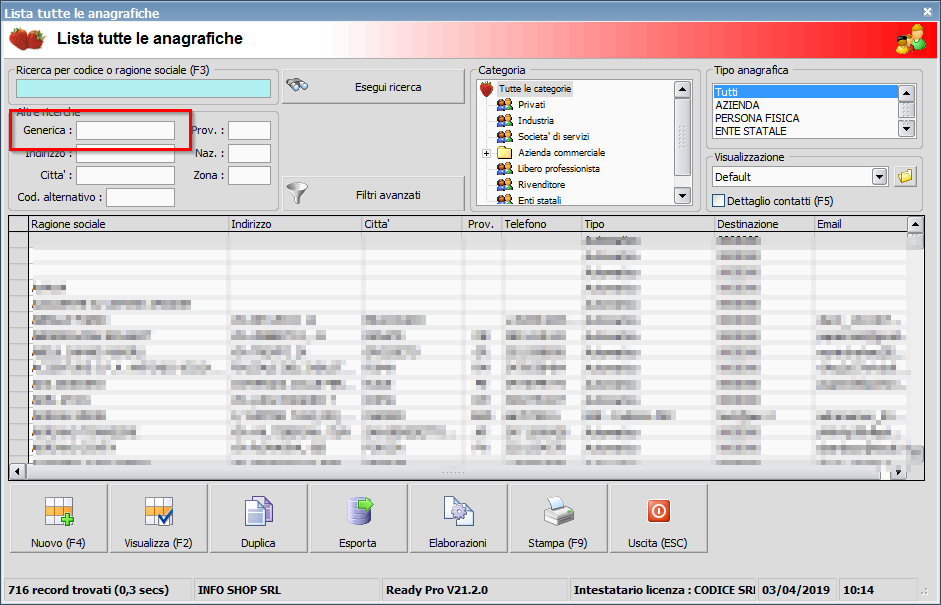941x605 pixels.
Task: Open the Visualizzazione Default dropdown arrow
Action: (879, 176)
